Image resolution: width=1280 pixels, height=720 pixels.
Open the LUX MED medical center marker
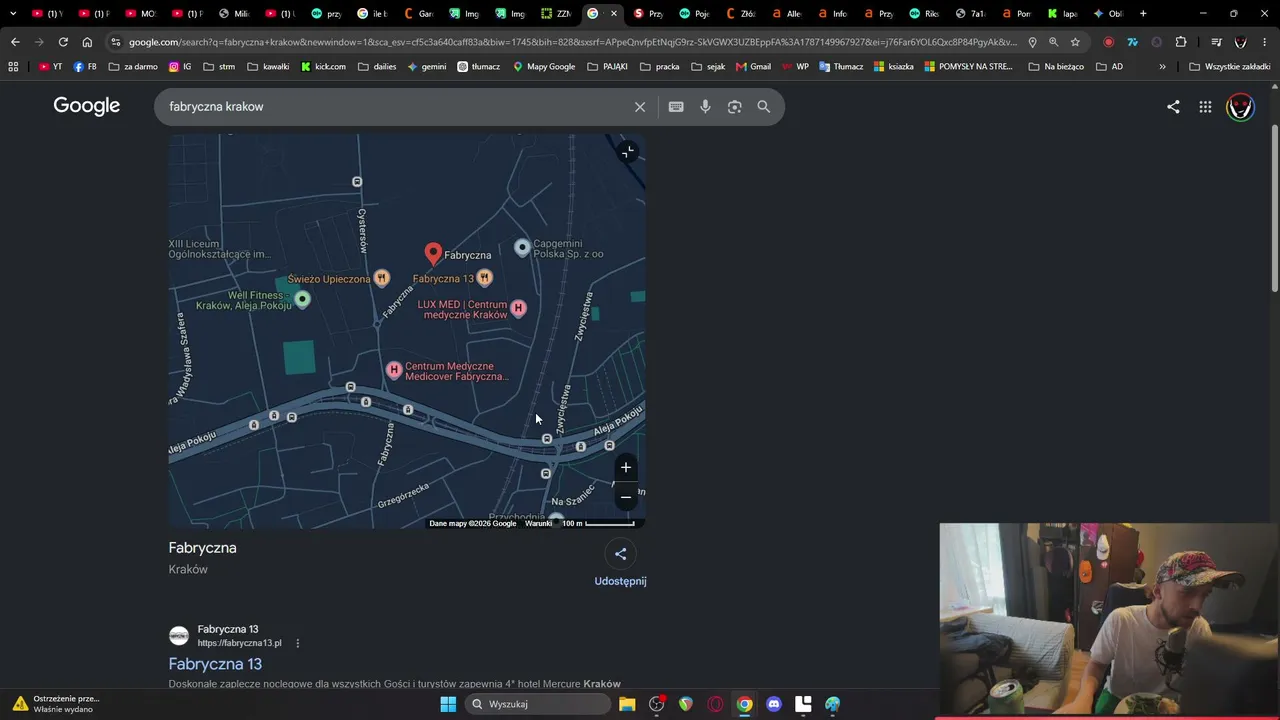coord(518,308)
